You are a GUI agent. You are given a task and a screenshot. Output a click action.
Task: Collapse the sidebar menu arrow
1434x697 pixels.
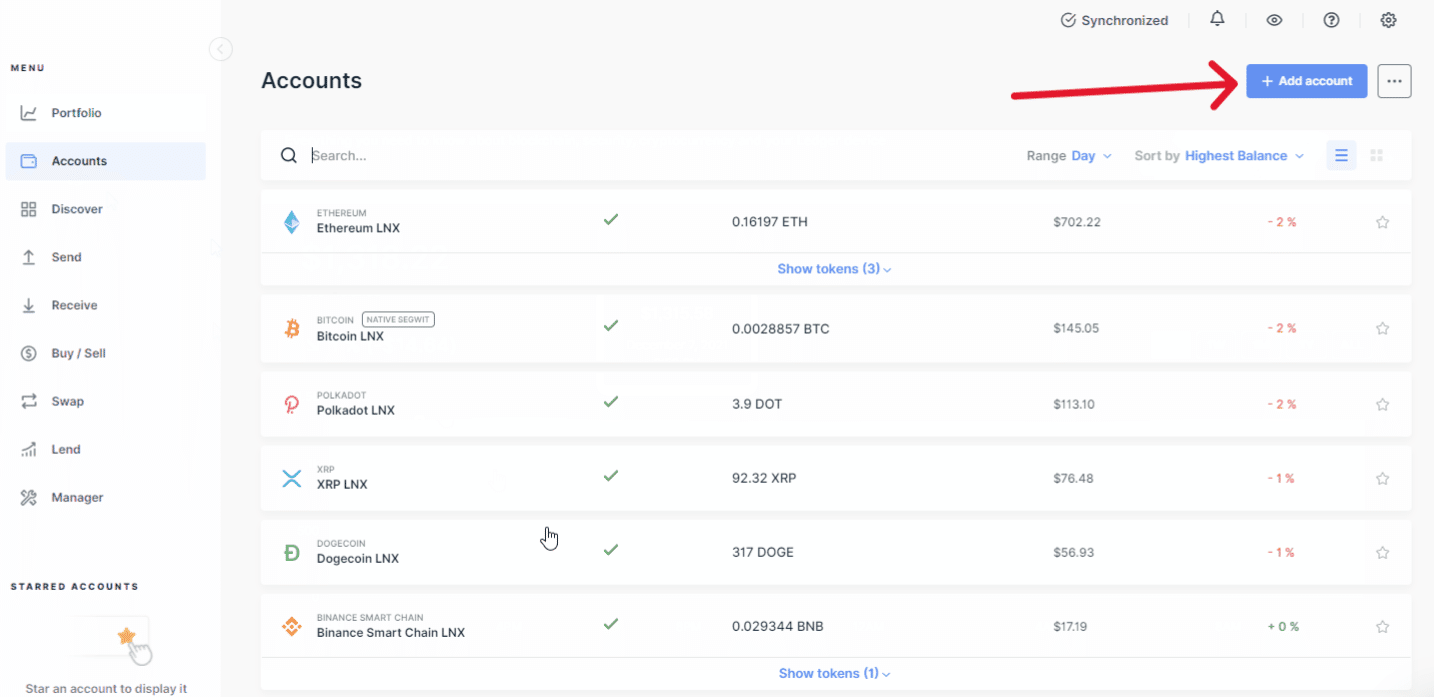tap(221, 49)
